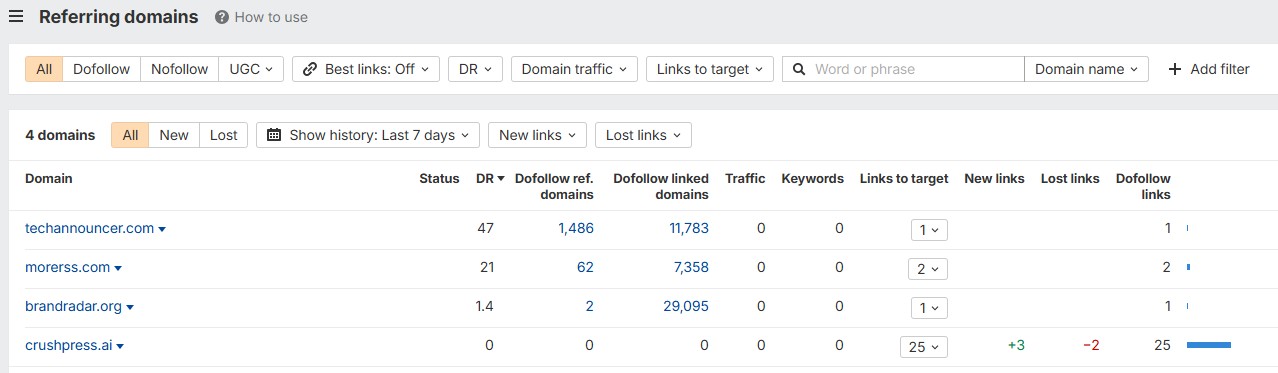Click the Referring domains page title
This screenshot has width=1278, height=373.
click(118, 17)
